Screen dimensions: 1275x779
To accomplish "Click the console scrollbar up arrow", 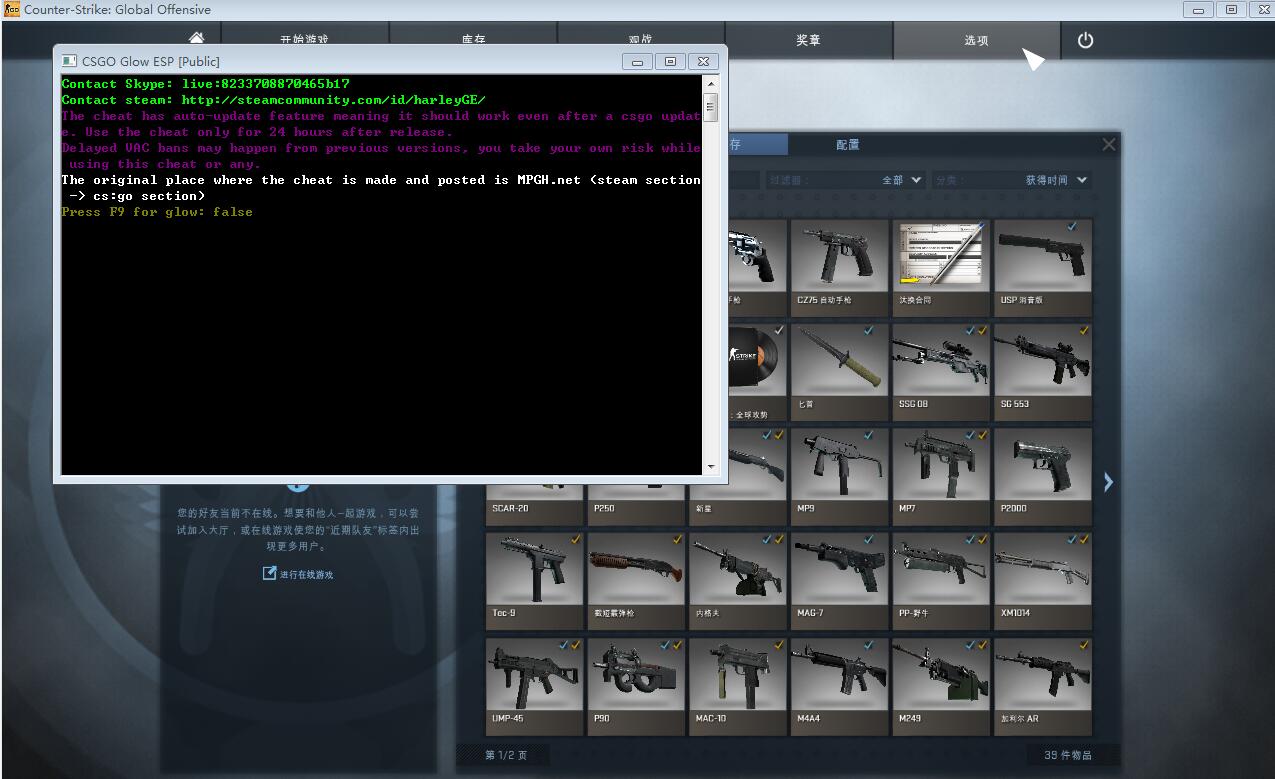I will pos(711,83).
